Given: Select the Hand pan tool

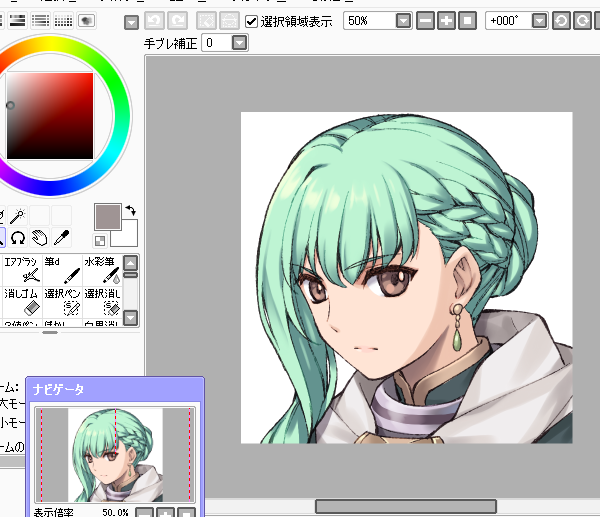Looking at the screenshot, I should 39,238.
